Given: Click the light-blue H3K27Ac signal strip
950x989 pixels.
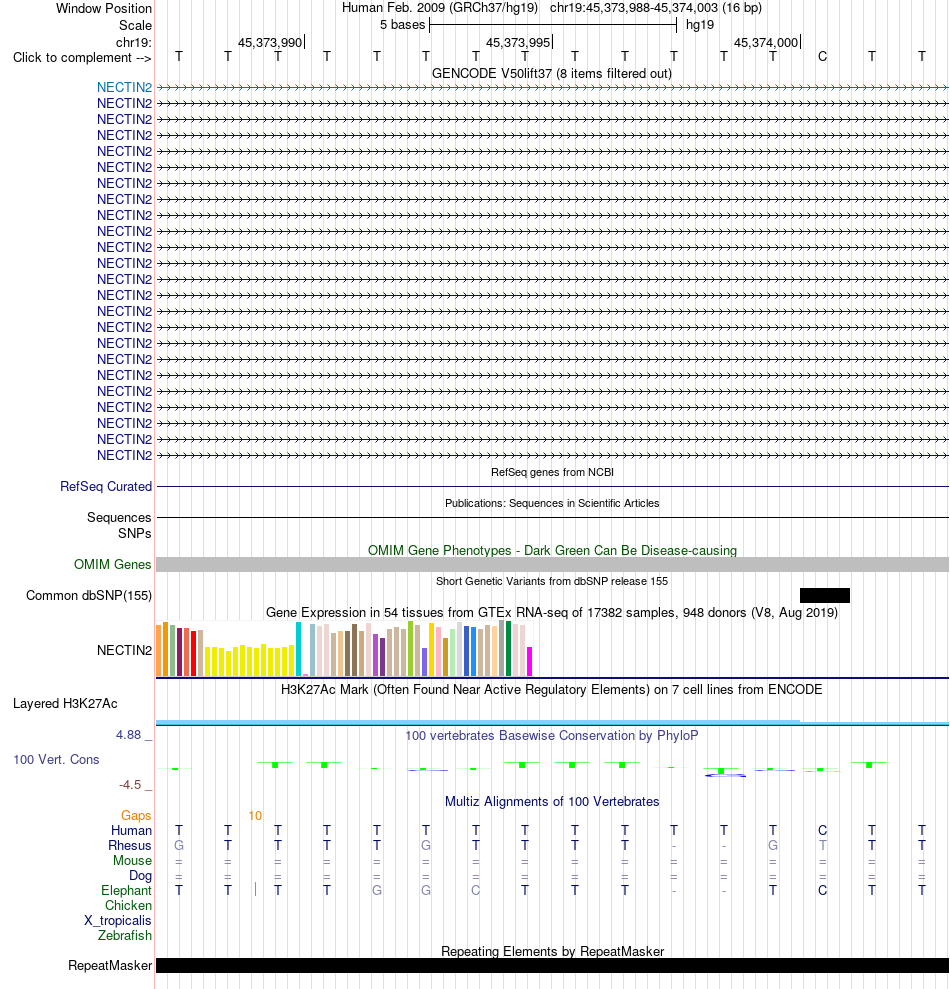Looking at the screenshot, I should coord(552,722).
